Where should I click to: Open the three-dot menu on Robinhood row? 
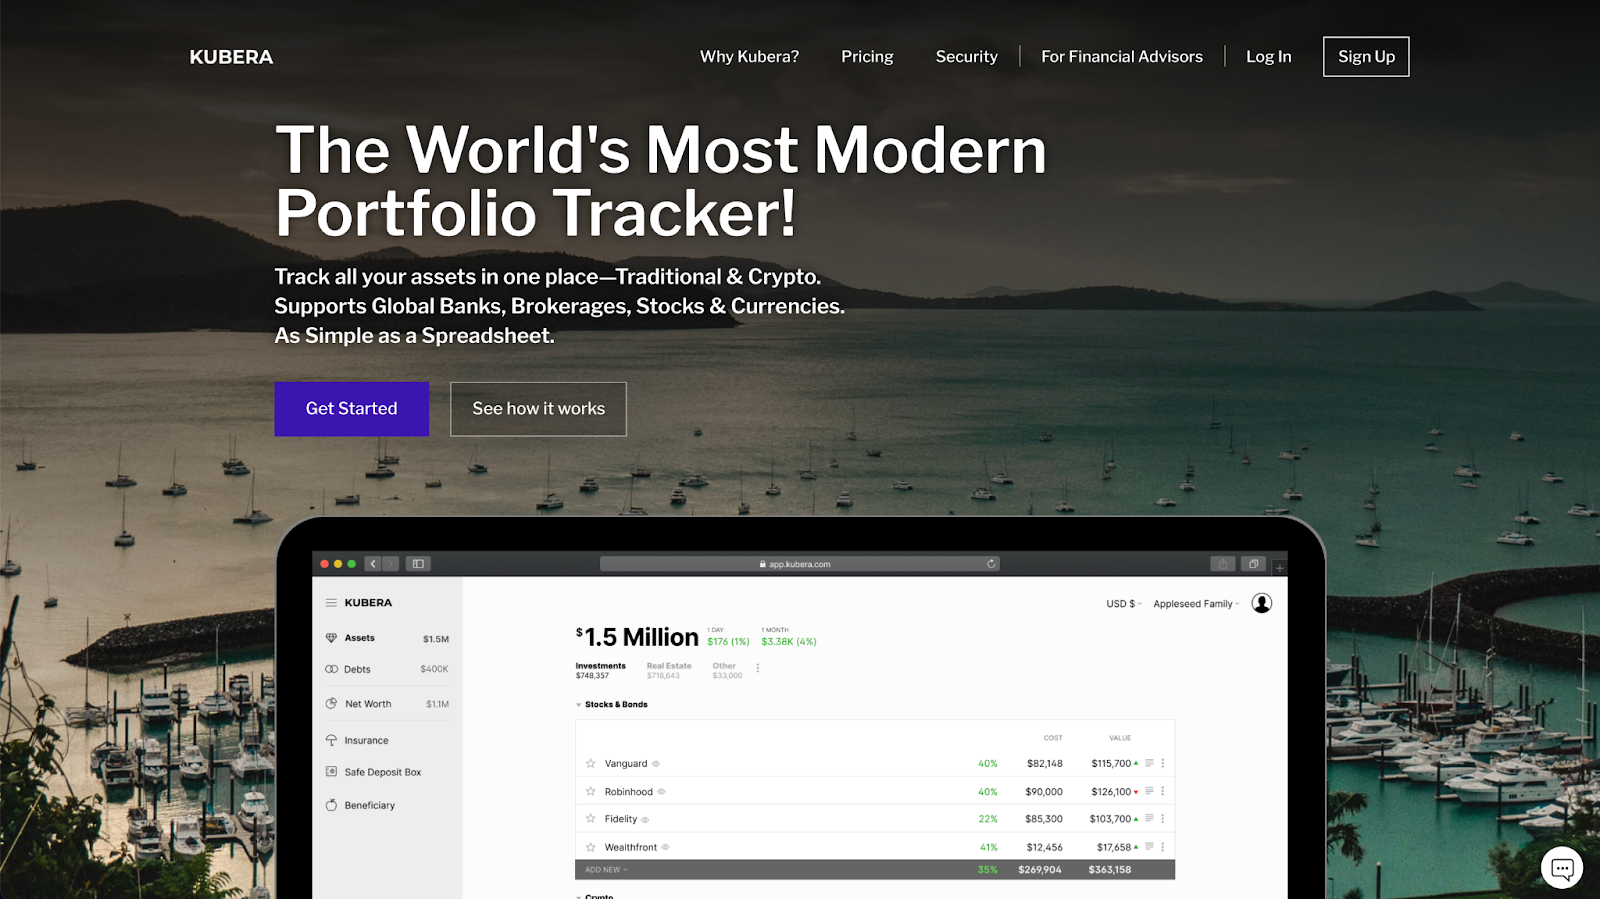pos(1163,791)
